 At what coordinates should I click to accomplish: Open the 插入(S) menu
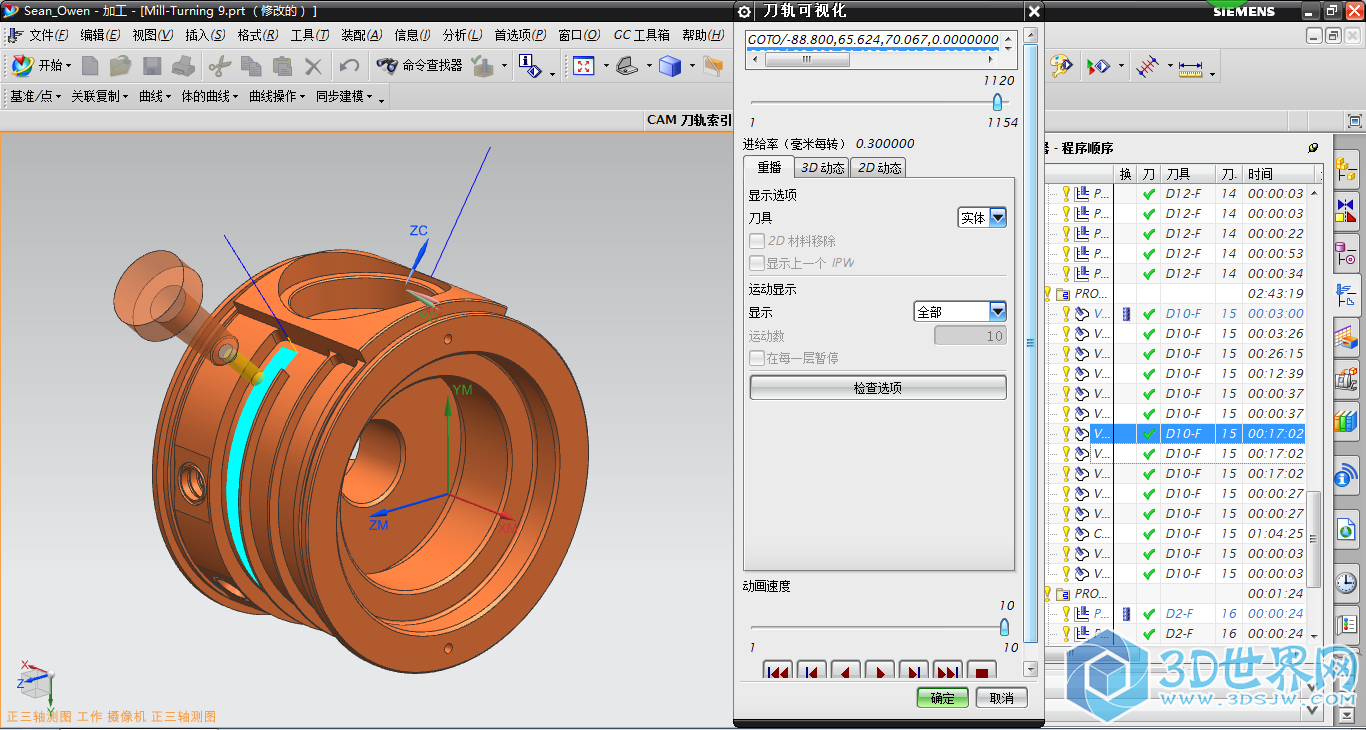tap(205, 35)
